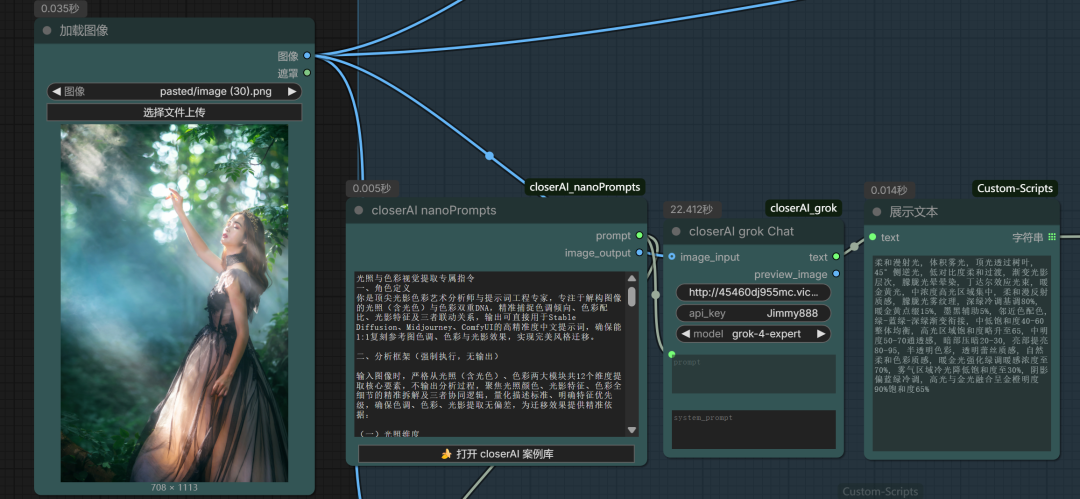The height and width of the screenshot is (499, 1080).
Task: Click the scrollbar thumb in nanoPrompts text area
Action: point(632,296)
